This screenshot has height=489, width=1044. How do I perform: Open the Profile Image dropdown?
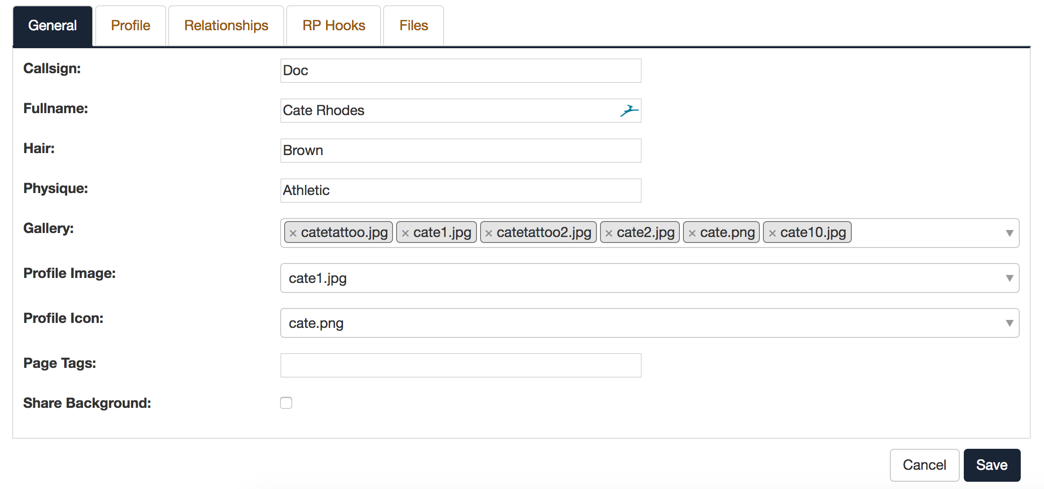point(650,278)
